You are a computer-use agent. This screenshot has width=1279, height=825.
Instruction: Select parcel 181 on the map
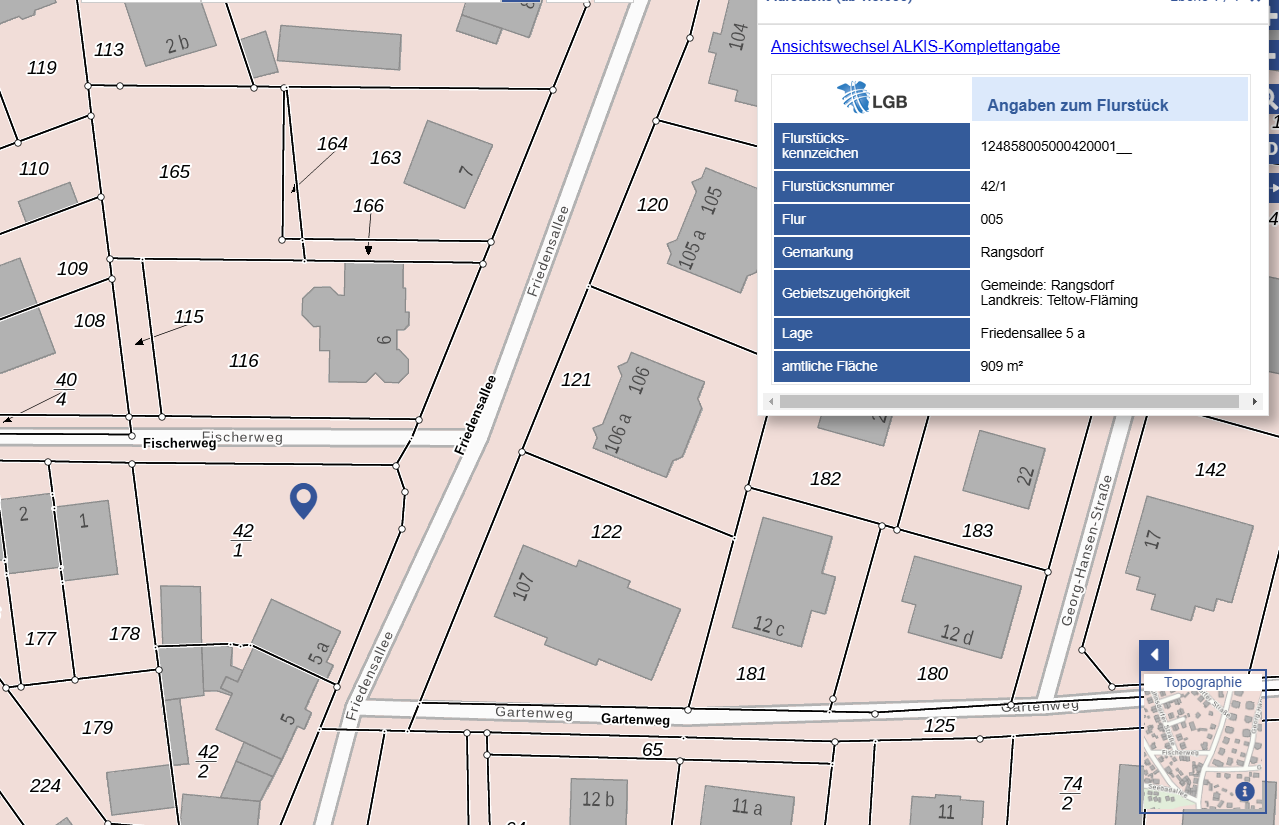coord(751,673)
